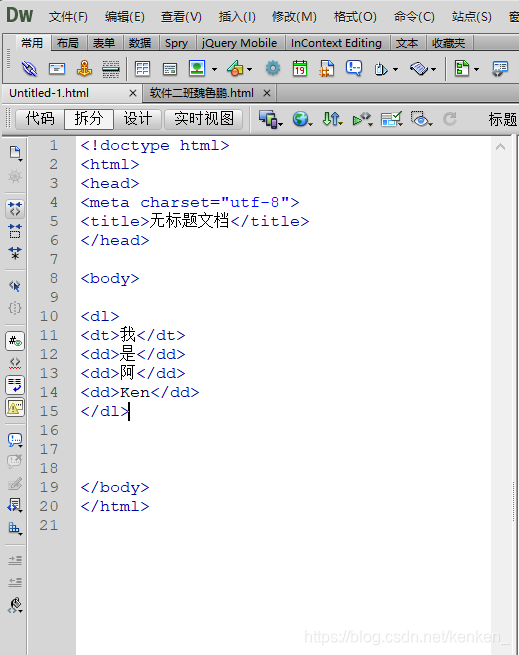Viewport: 519px width, 655px height.
Task: Open the Script dropdown arrow
Action: 433,69
